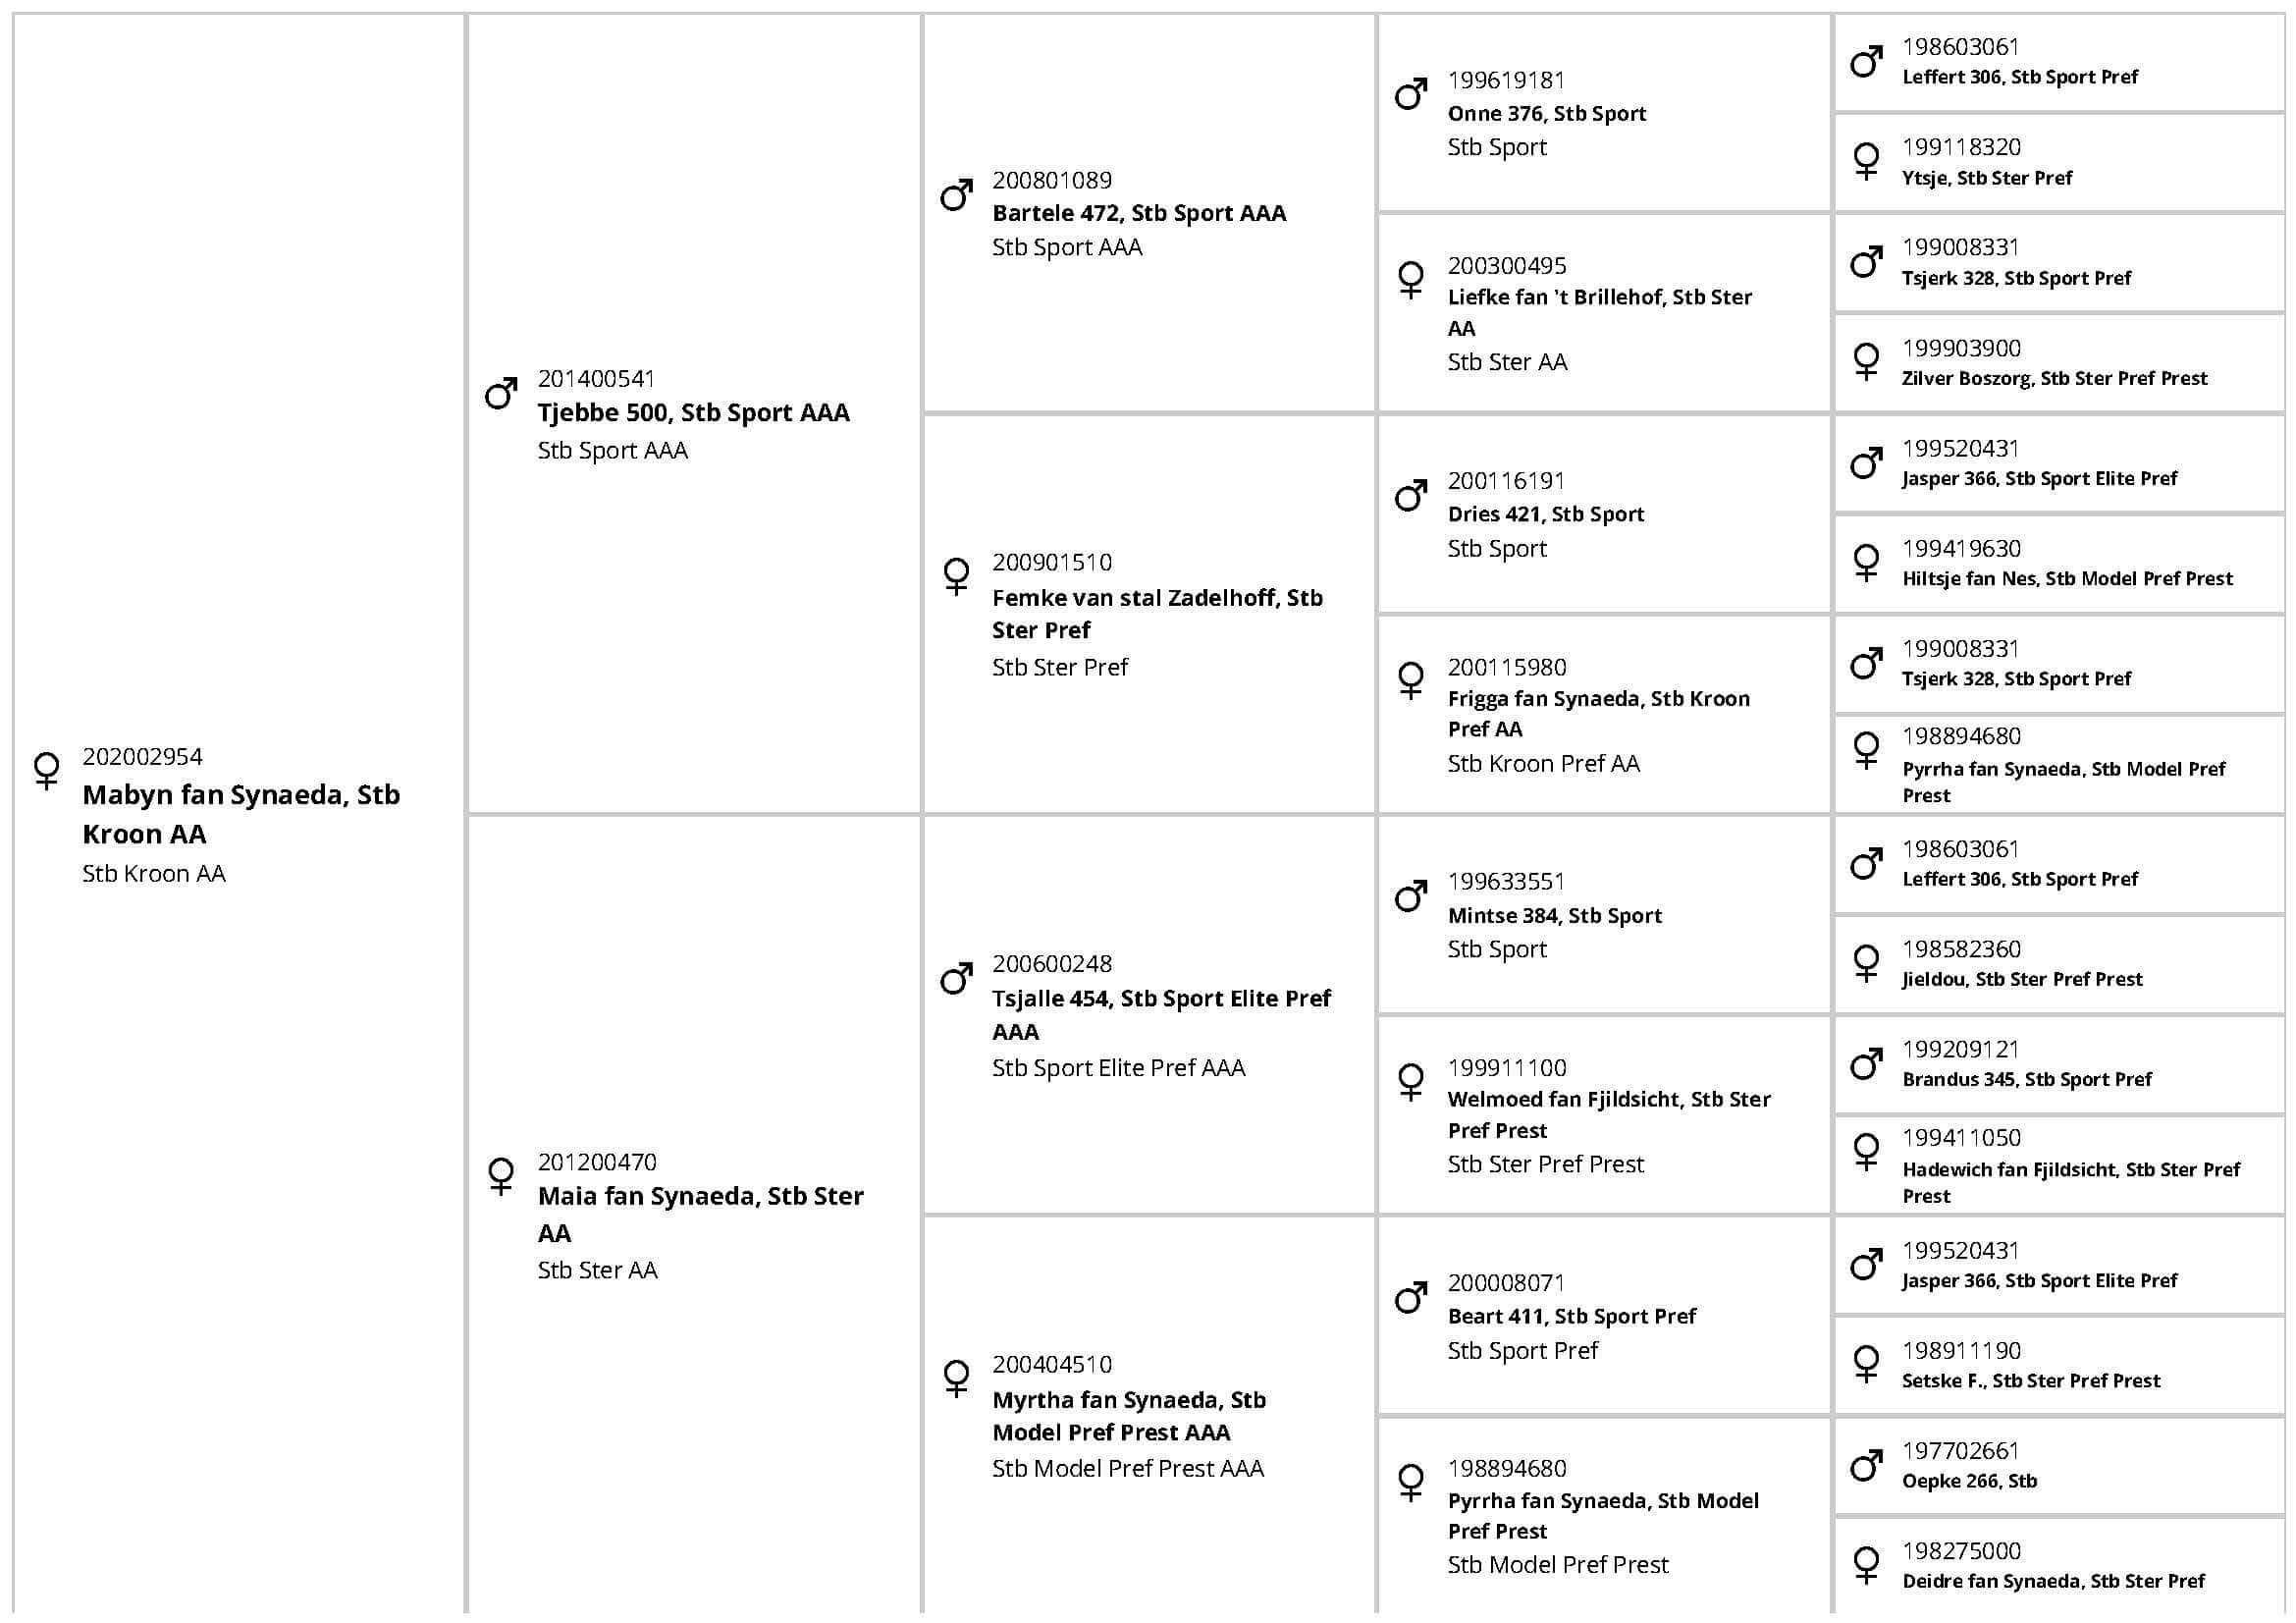Click the female symbol beside Myrtha fan Synaeda
The height and width of the screenshot is (1623, 2296).
956,1377
